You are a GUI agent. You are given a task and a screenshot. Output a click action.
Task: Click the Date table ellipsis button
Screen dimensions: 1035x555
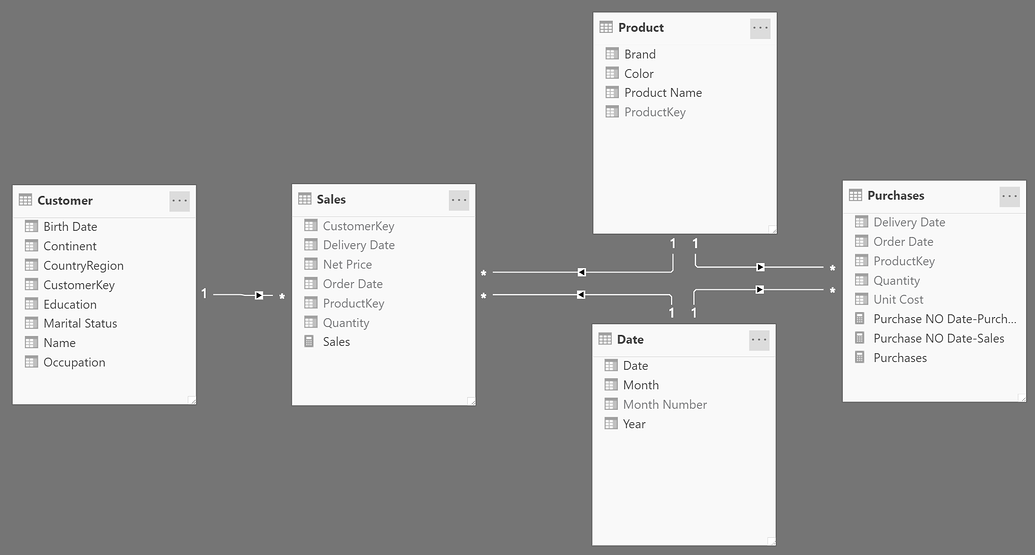tap(759, 340)
